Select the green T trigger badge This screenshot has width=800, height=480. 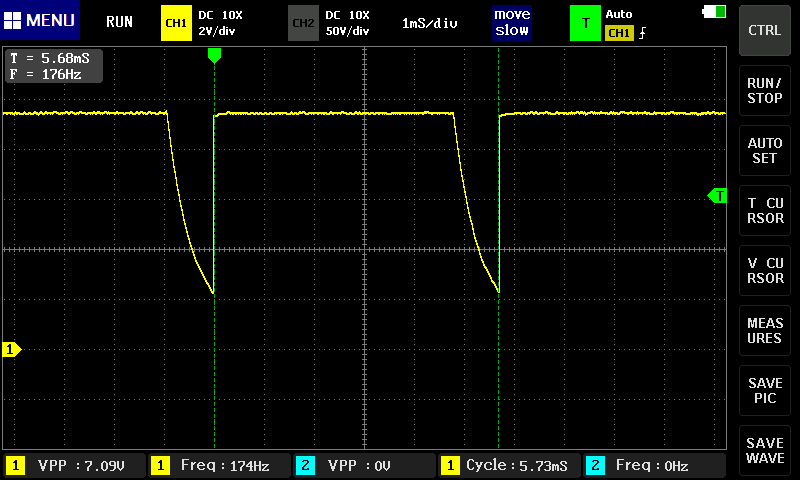[585, 23]
